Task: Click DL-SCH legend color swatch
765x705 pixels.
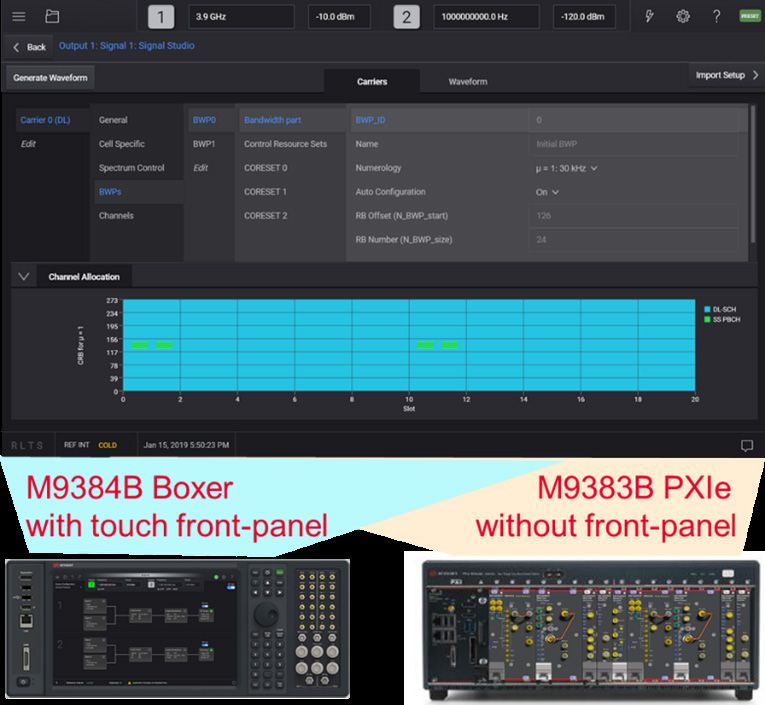Action: click(707, 309)
